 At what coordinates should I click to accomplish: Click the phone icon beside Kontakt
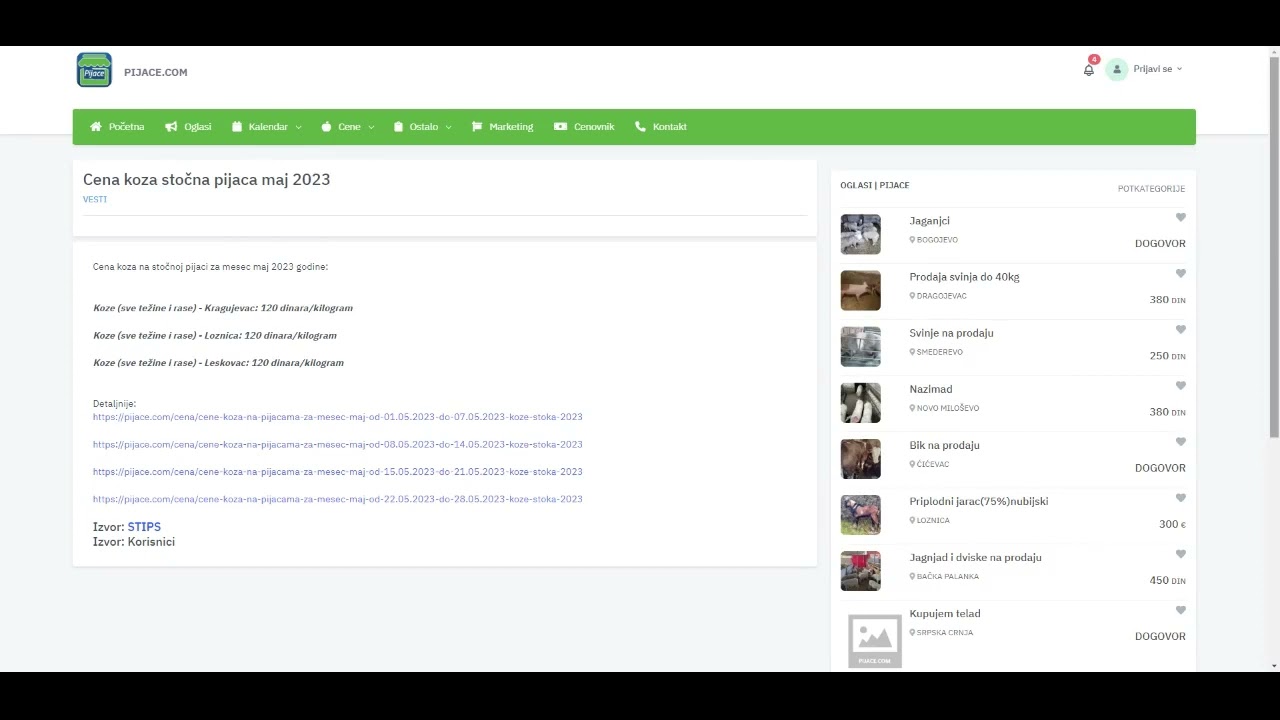pos(640,127)
